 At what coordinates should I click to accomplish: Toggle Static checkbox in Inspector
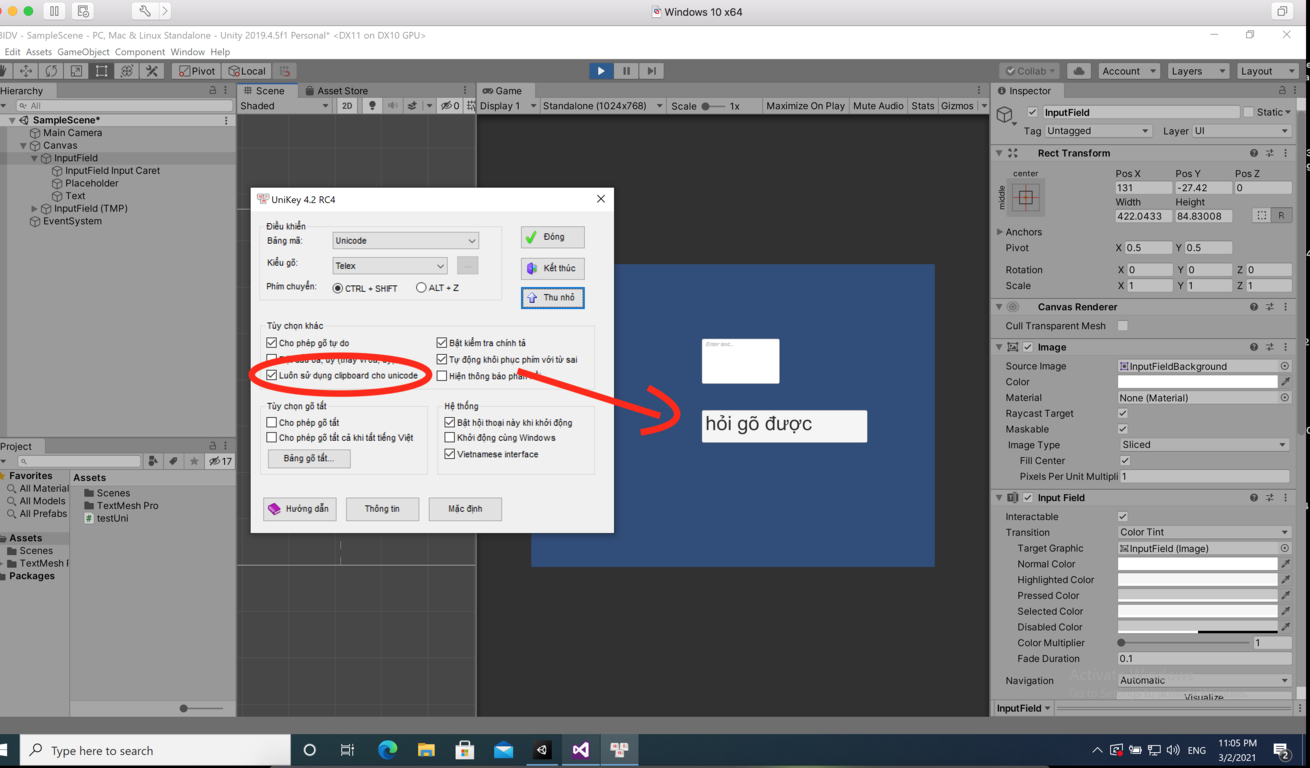tap(1248, 112)
